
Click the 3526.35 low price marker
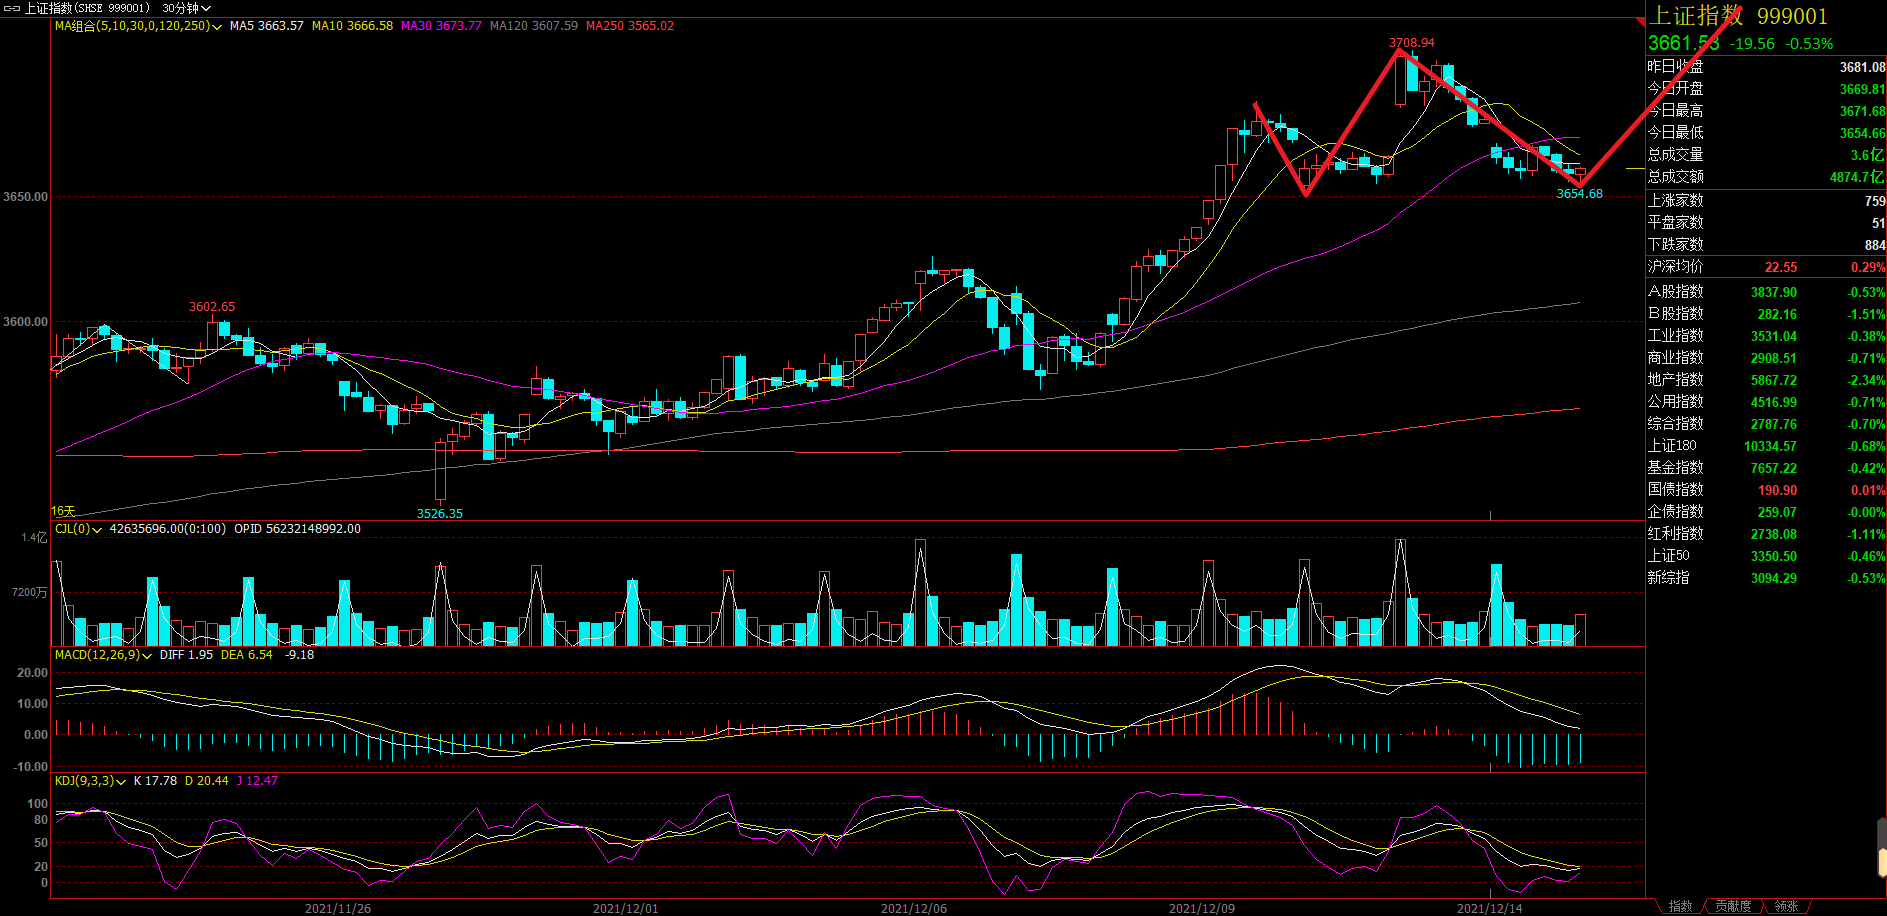440,513
